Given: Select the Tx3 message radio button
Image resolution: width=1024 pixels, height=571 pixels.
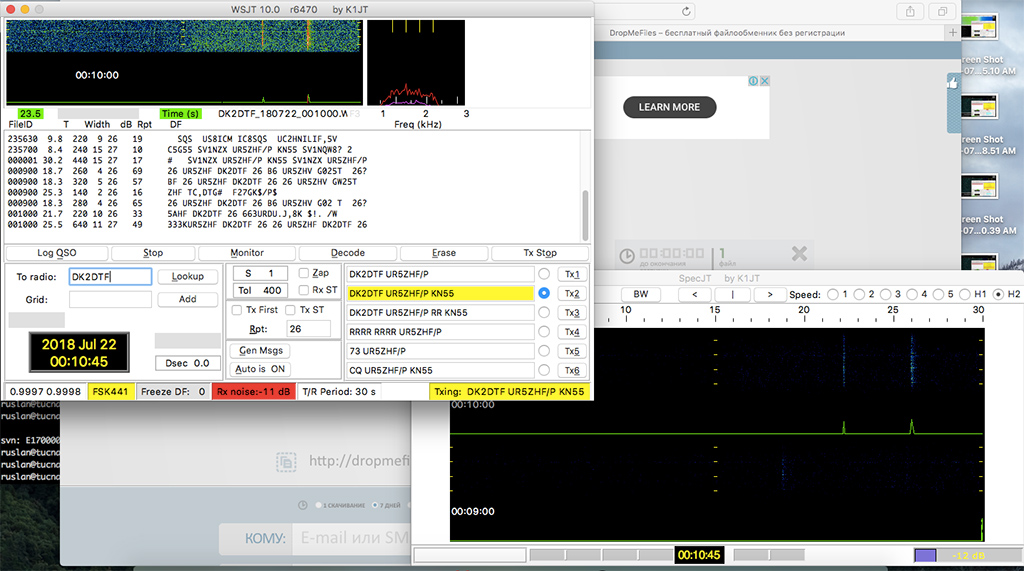Looking at the screenshot, I should tap(544, 312).
